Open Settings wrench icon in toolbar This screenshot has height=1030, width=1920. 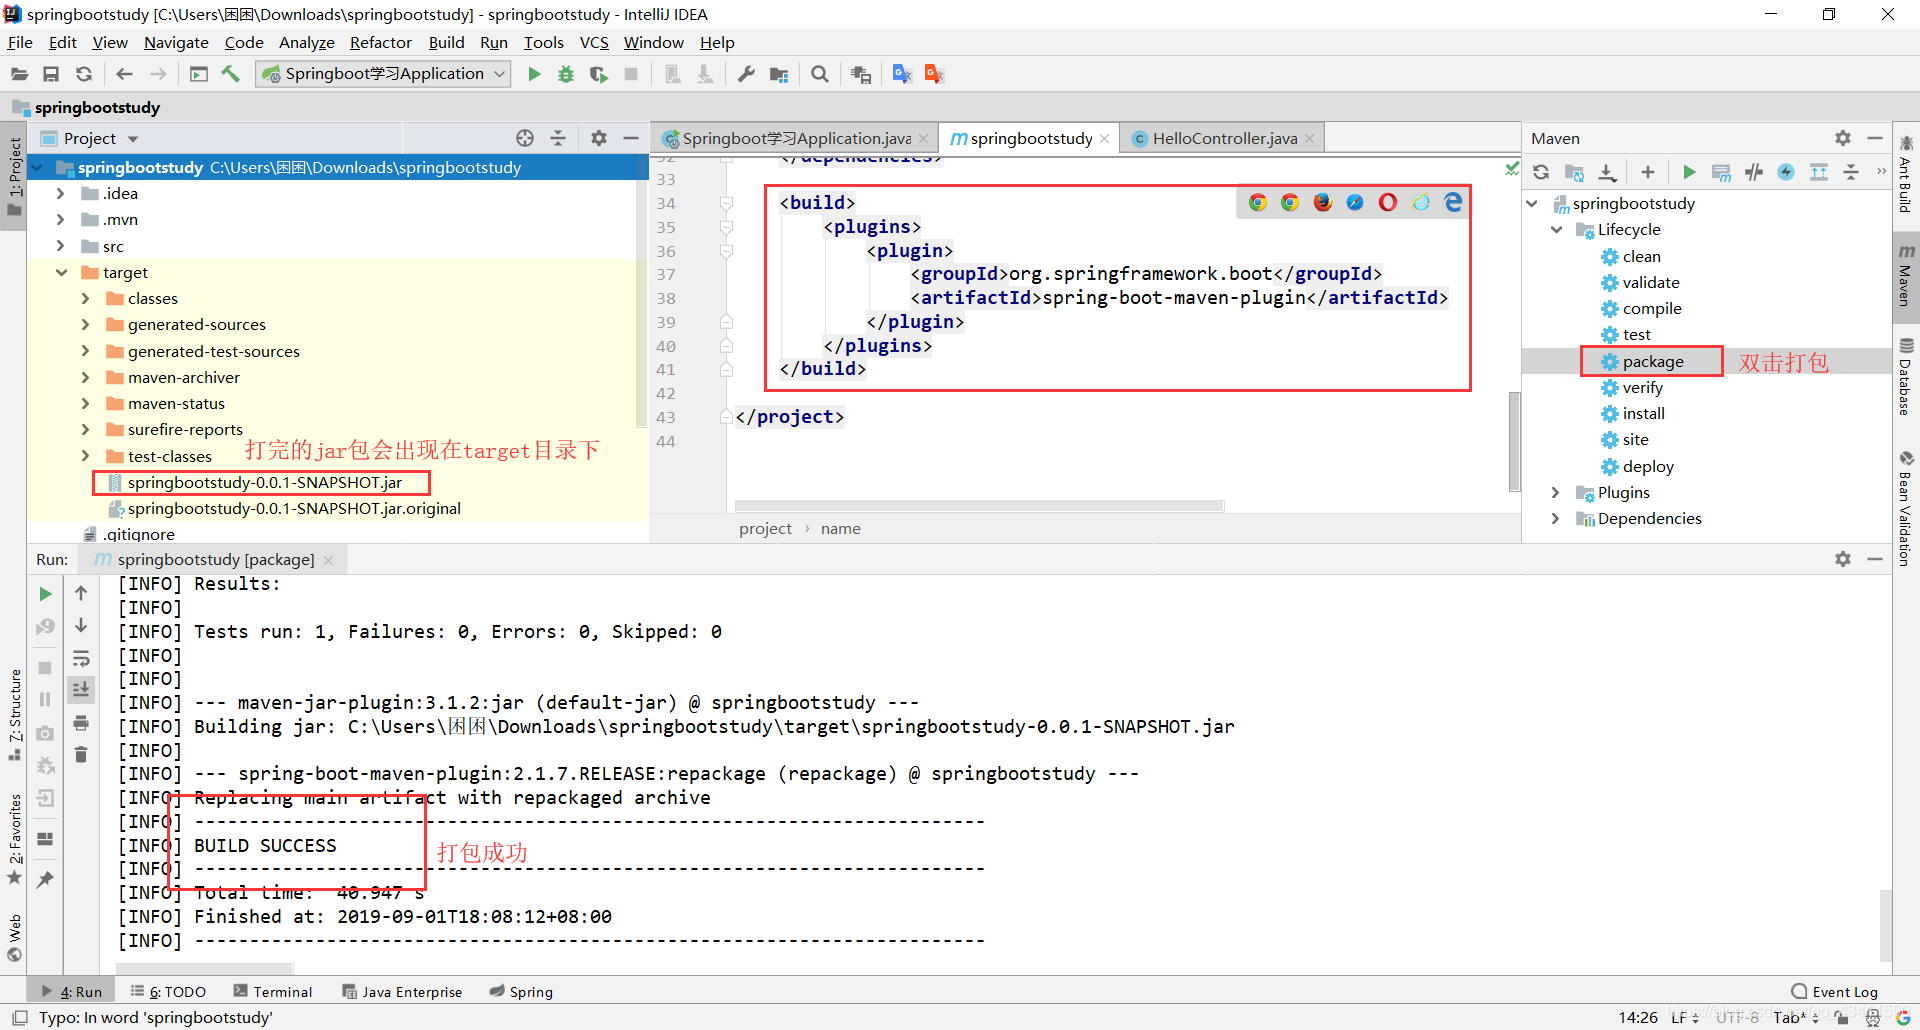(746, 74)
